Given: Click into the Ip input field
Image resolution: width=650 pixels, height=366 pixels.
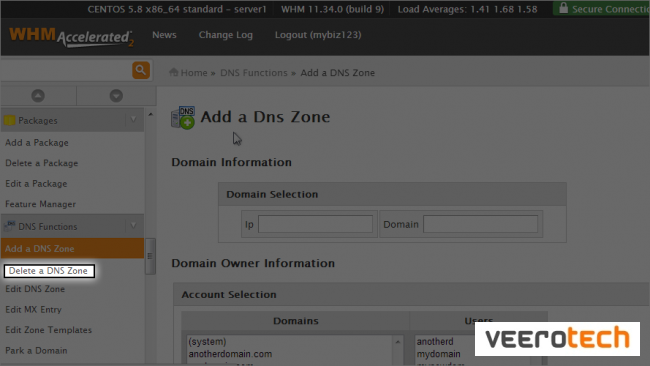Looking at the screenshot, I should [x=315, y=224].
